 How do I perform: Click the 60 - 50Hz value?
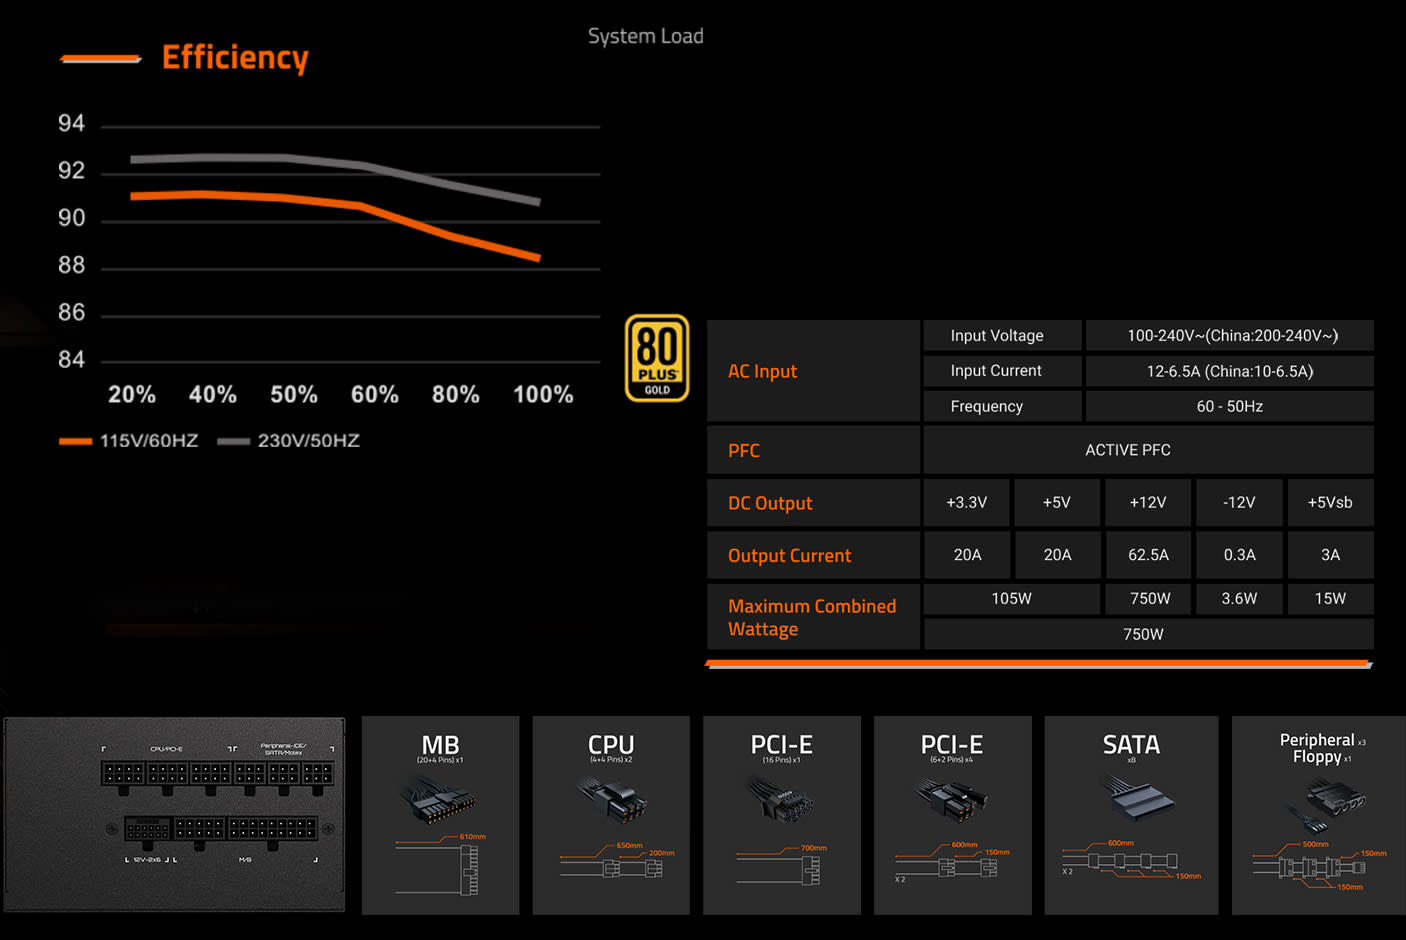(x=1230, y=406)
